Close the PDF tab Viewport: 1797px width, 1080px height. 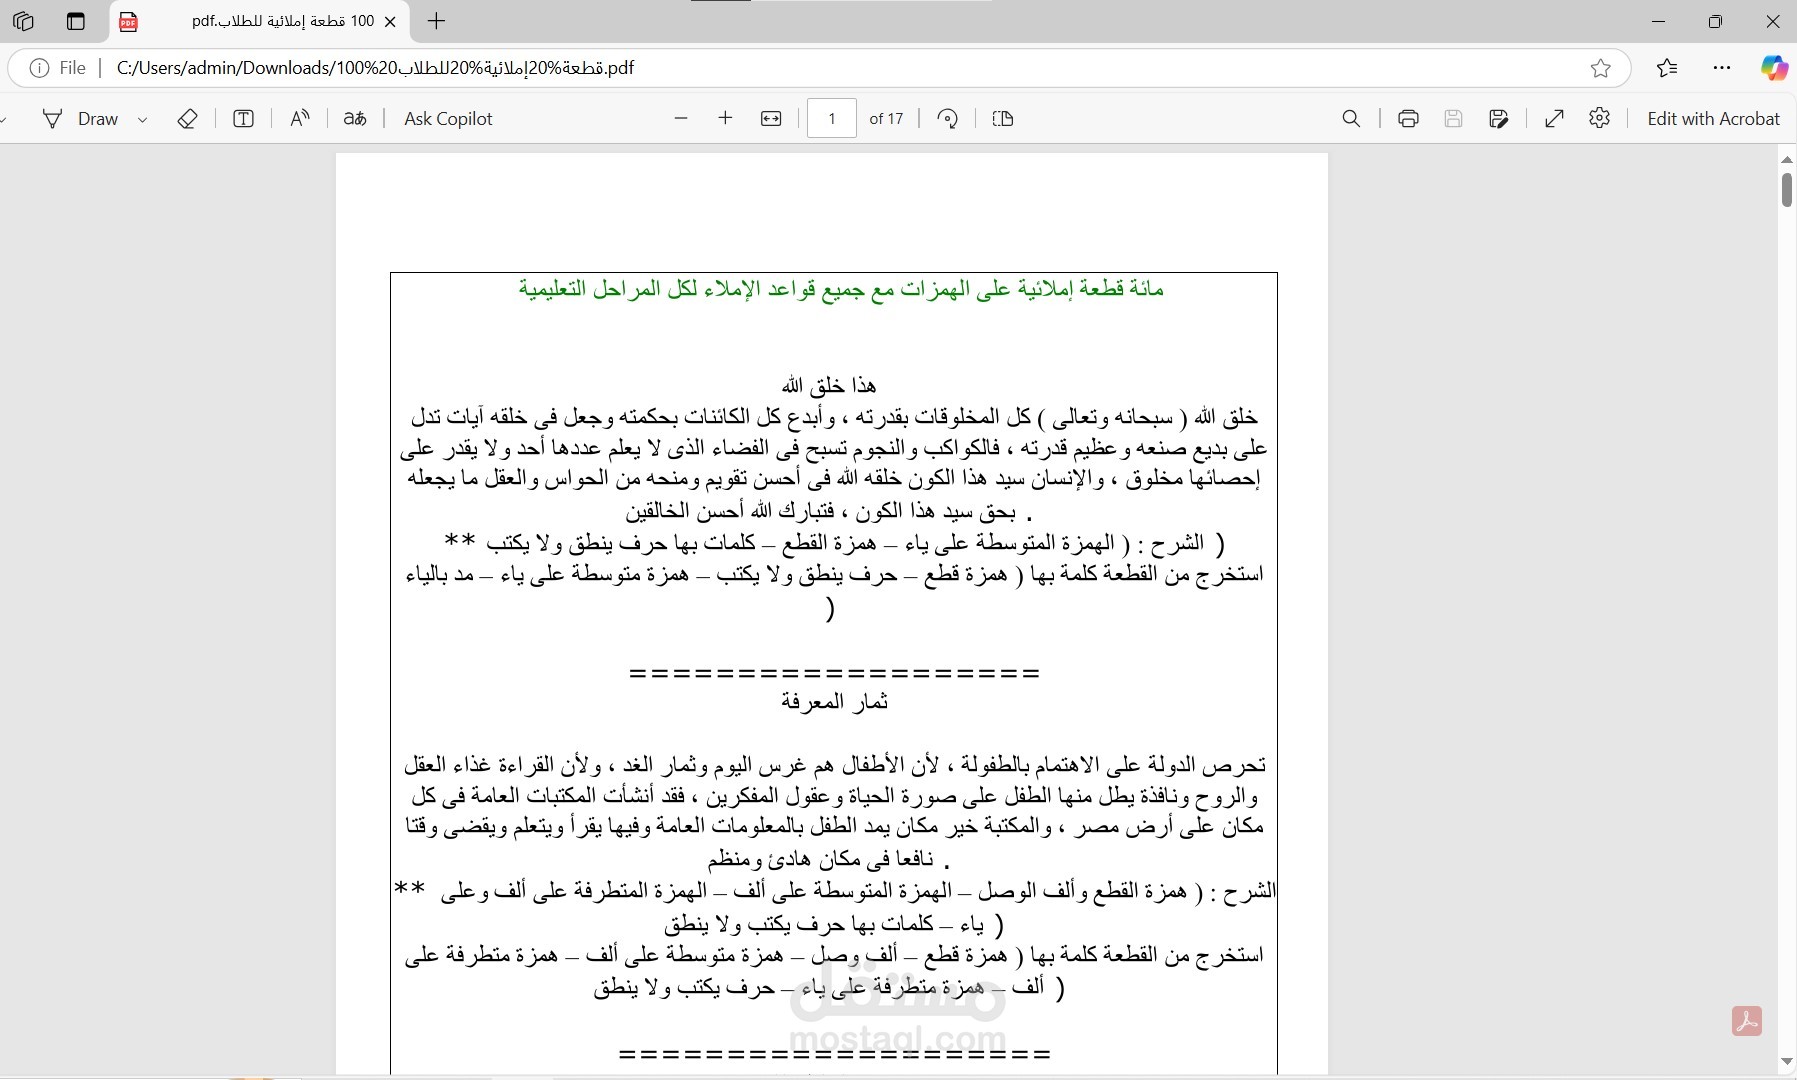tap(390, 21)
